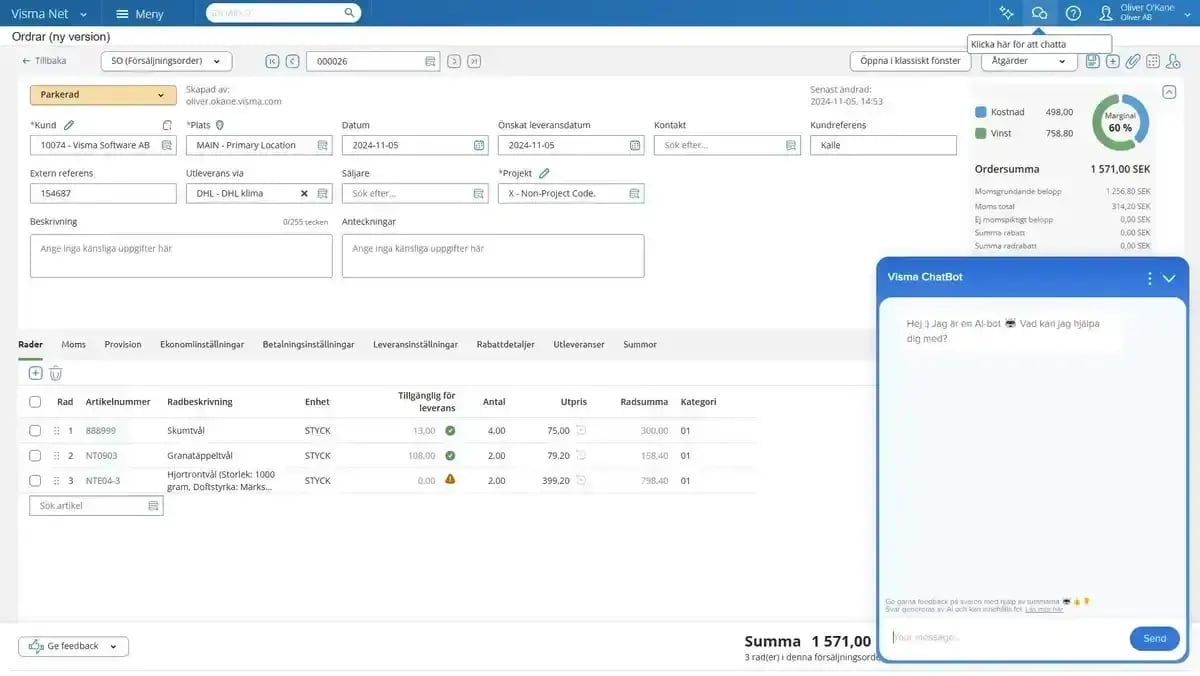Viewport: 1200px width, 676px height.
Task: Click the warning triangle for NTE04-3
Action: pos(450,479)
